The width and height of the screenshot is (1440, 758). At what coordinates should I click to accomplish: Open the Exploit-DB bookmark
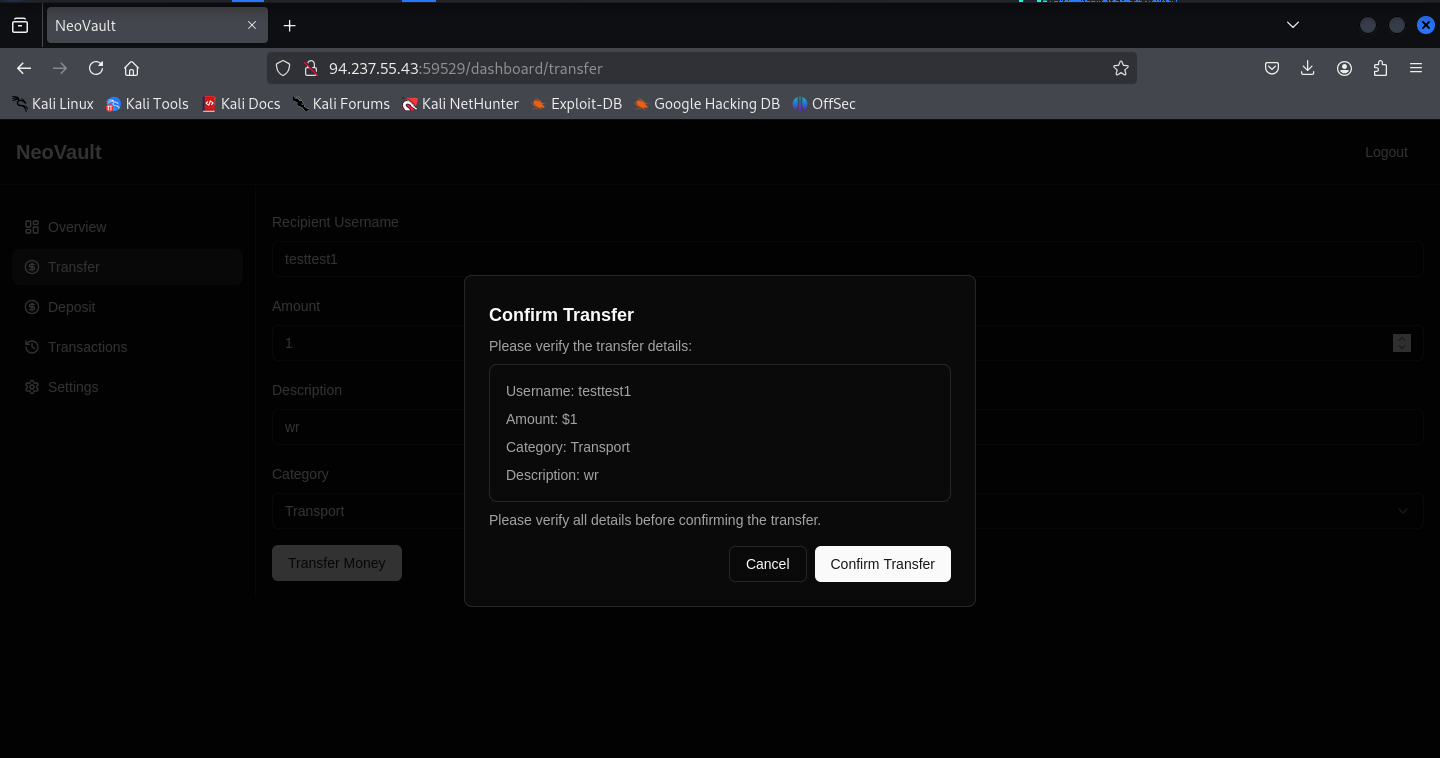(x=576, y=104)
